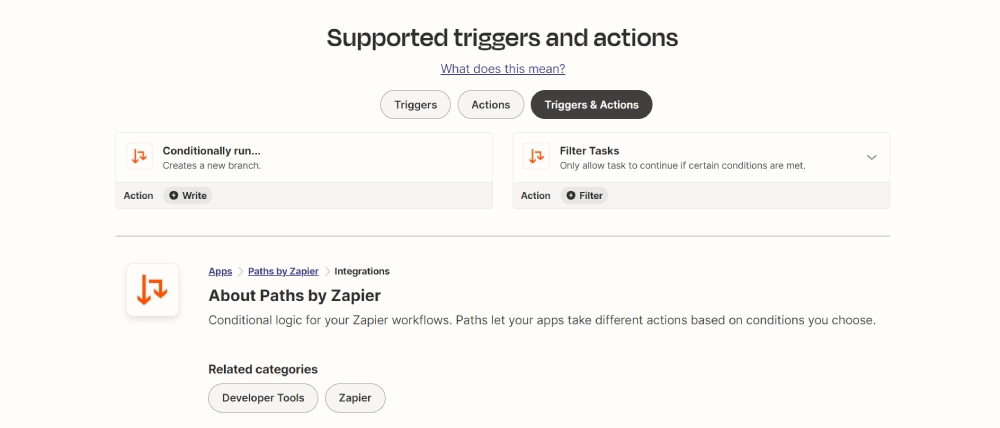
Task: Click the Paths icon on Filter Tasks card
Action: (x=536, y=157)
